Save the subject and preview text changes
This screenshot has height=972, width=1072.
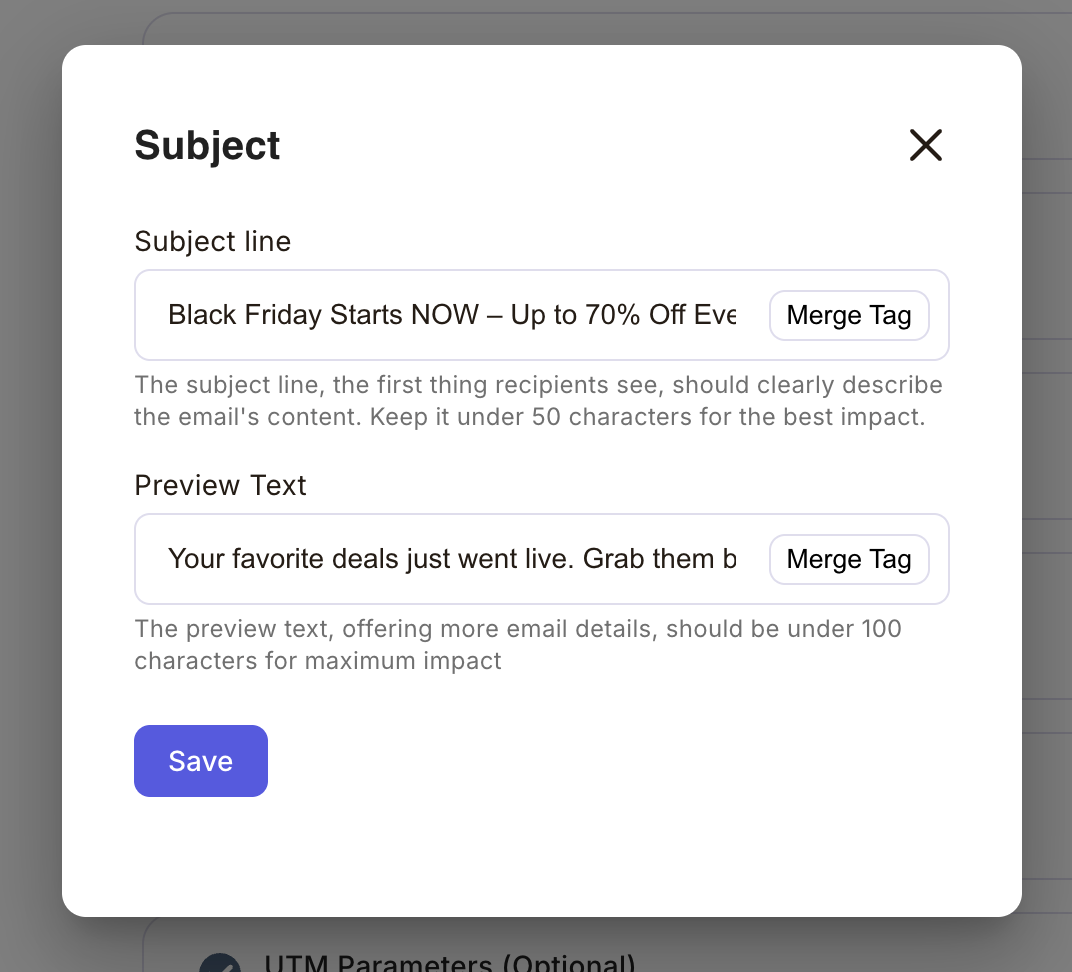200,761
